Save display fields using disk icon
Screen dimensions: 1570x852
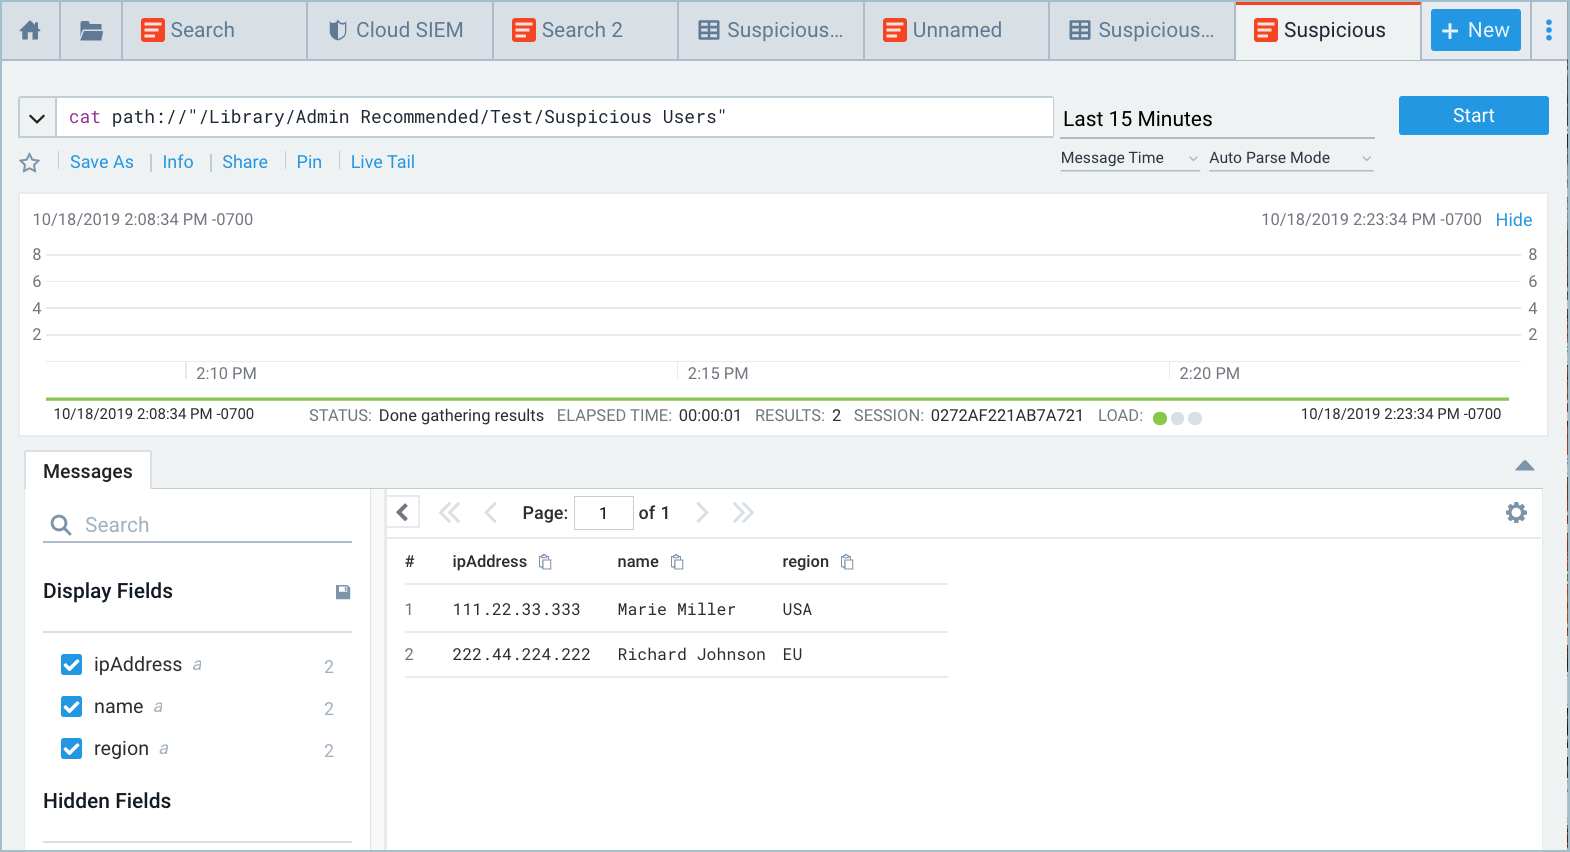[343, 592]
